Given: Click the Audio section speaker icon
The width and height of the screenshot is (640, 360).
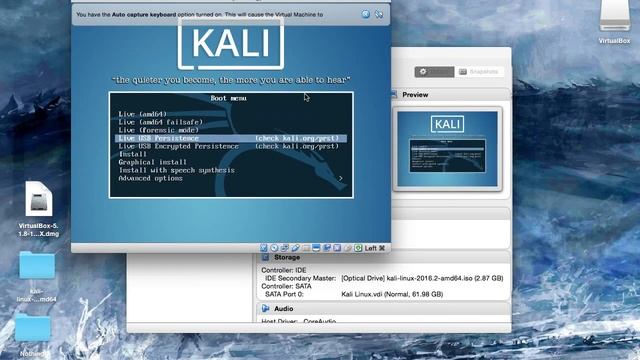Looking at the screenshot, I should pos(265,309).
